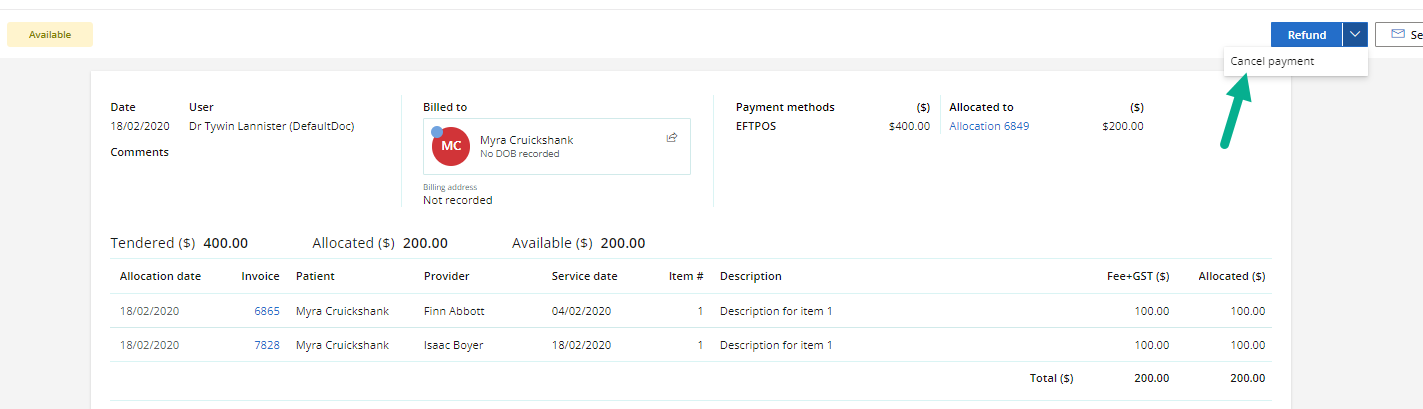Click Service date column header
Screen dimensions: 1423x409
[585, 276]
